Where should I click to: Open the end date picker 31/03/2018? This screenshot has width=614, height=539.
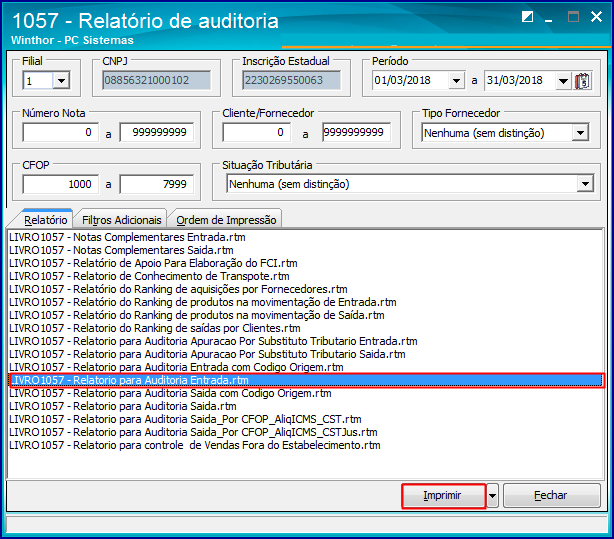563,81
